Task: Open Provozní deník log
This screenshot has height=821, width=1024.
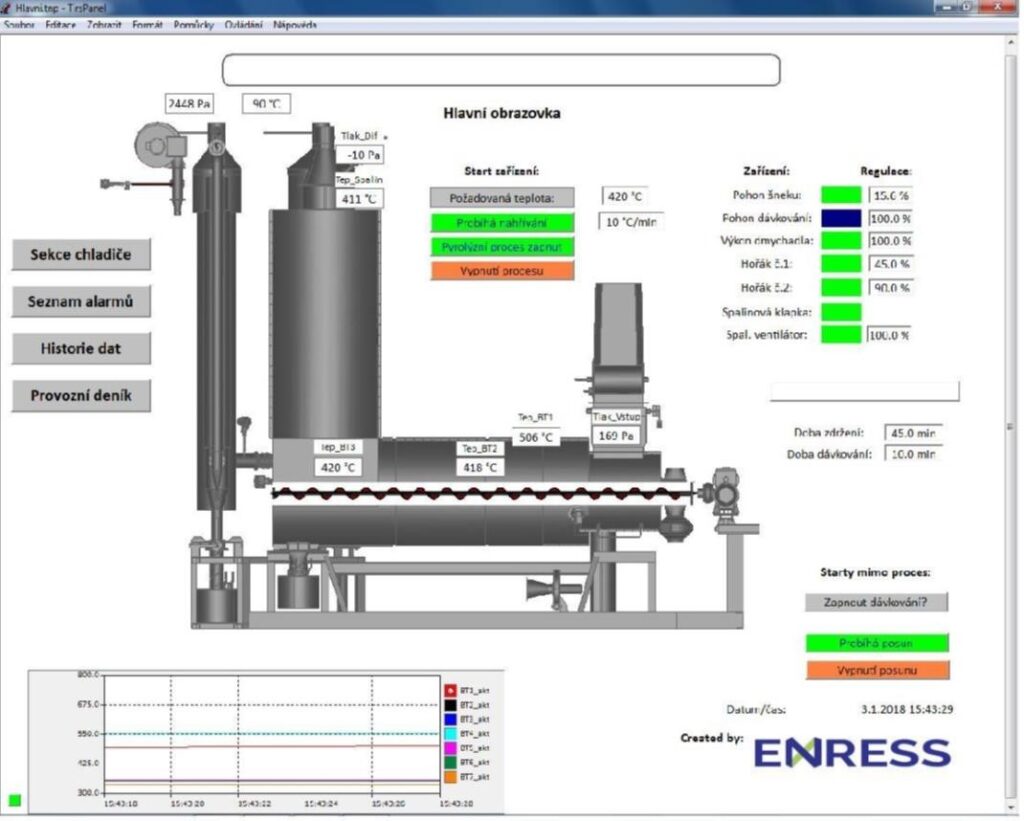Action: click(x=81, y=395)
